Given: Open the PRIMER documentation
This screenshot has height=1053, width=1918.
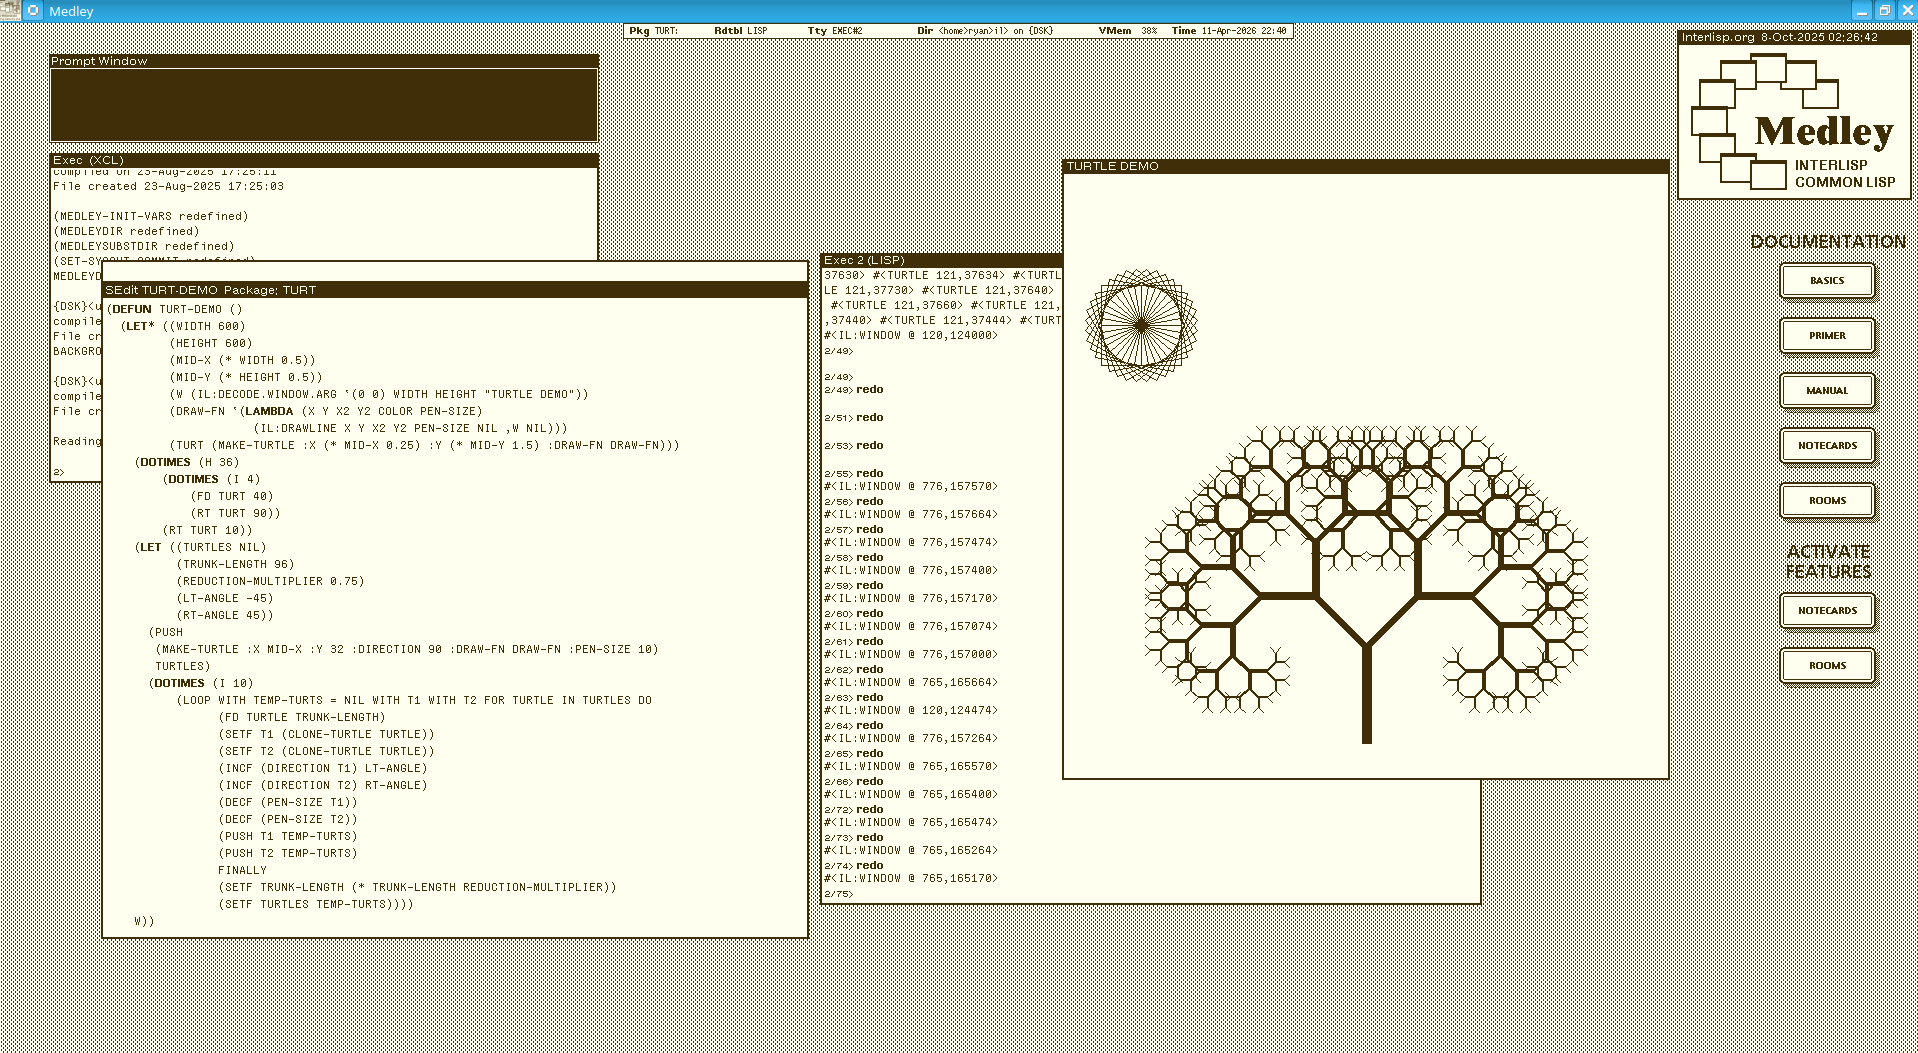Looking at the screenshot, I should click(1826, 336).
